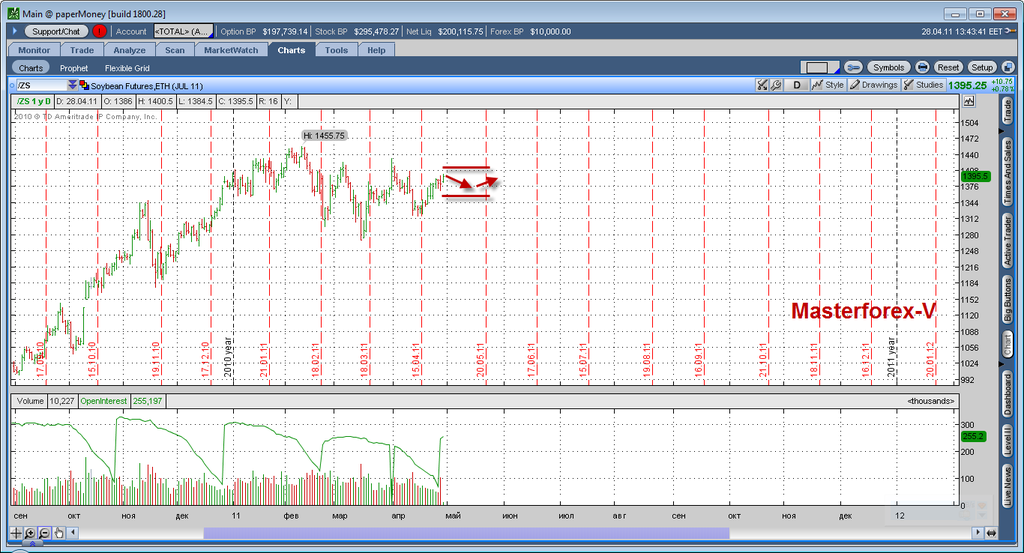Image resolution: width=1024 pixels, height=553 pixels.
Task: Open the Help tab
Action: pos(376,50)
